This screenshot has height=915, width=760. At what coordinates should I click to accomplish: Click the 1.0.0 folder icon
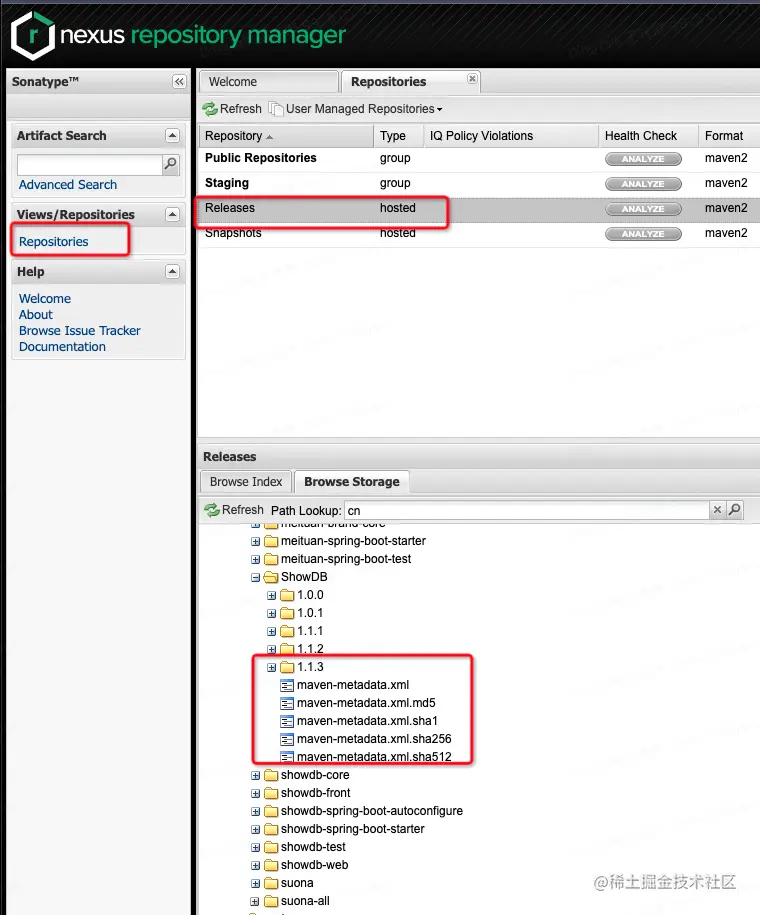point(287,595)
